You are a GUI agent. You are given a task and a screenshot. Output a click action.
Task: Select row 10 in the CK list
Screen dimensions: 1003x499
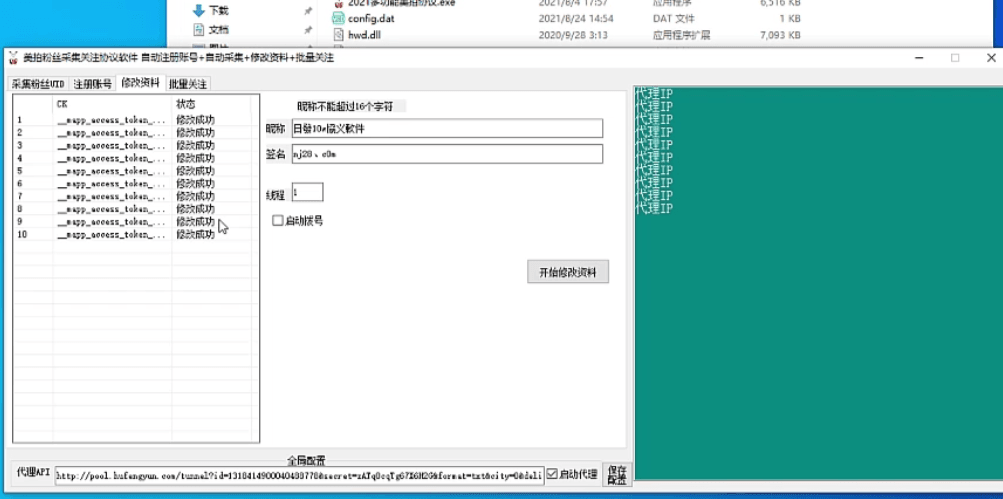(110, 235)
